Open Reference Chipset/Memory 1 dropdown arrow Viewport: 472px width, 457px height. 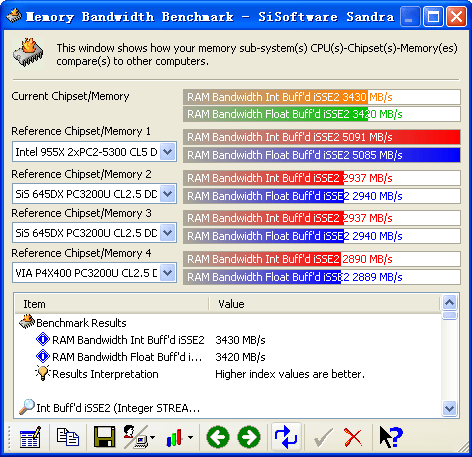(168, 152)
